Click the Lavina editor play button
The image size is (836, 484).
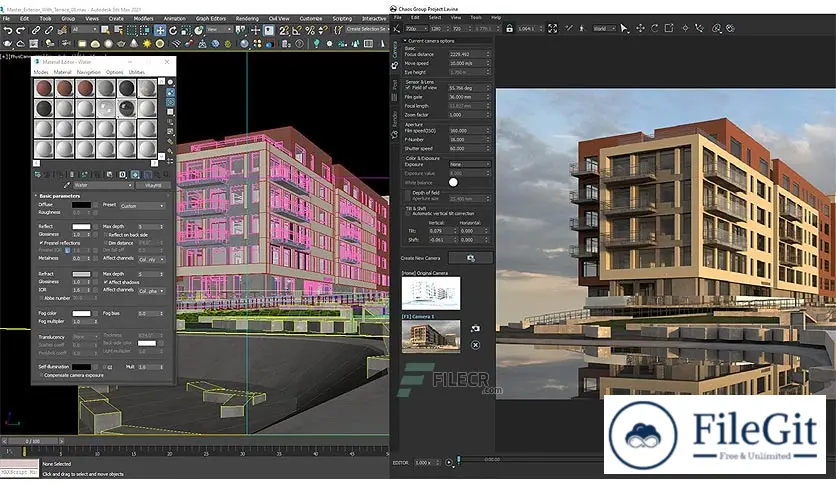tap(448, 463)
